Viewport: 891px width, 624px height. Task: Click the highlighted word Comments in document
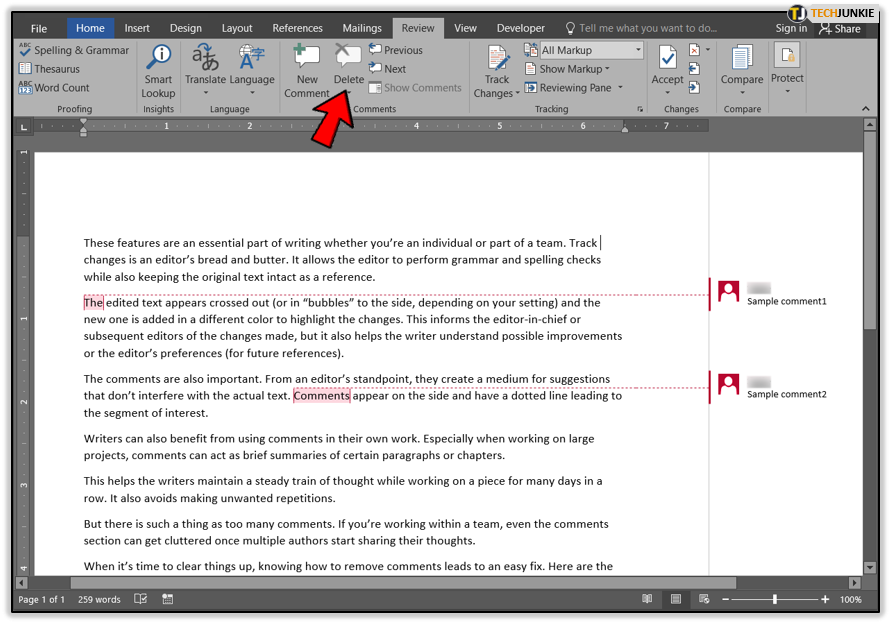coord(322,396)
